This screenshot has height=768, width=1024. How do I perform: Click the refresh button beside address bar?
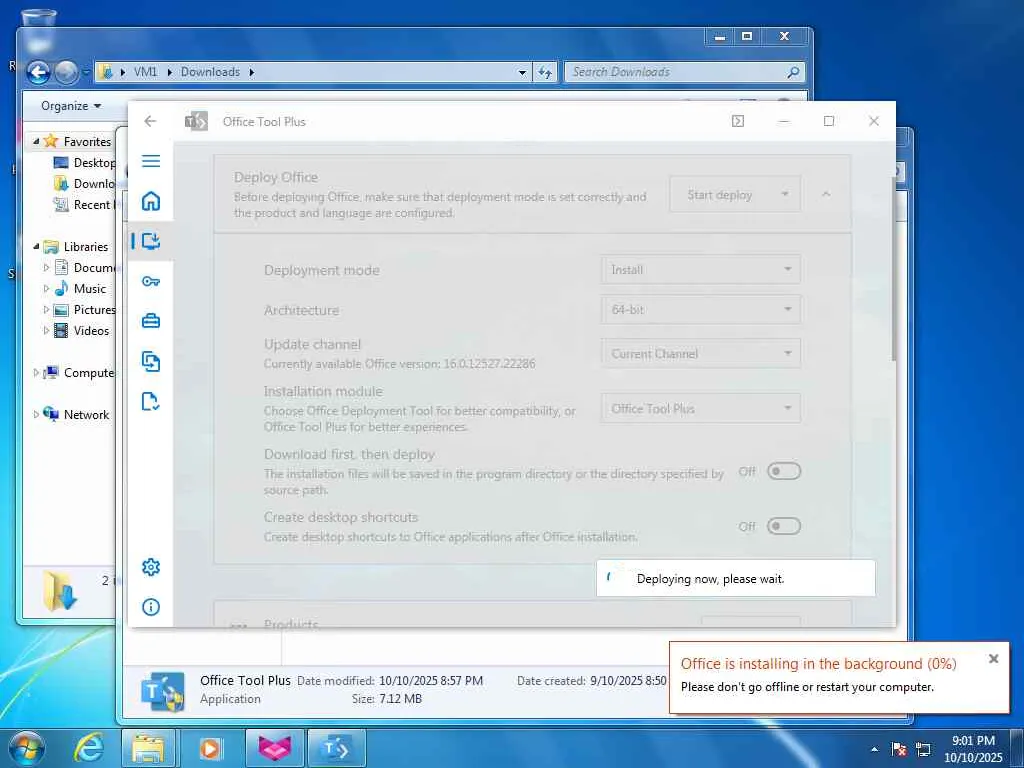pyautogui.click(x=545, y=72)
